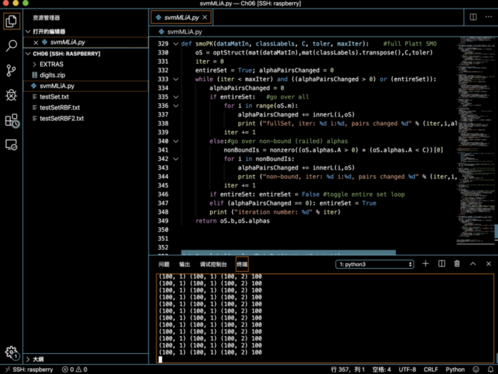498x374 pixels.
Task: Fold the for loop at line 342
Action: [x=176, y=159]
